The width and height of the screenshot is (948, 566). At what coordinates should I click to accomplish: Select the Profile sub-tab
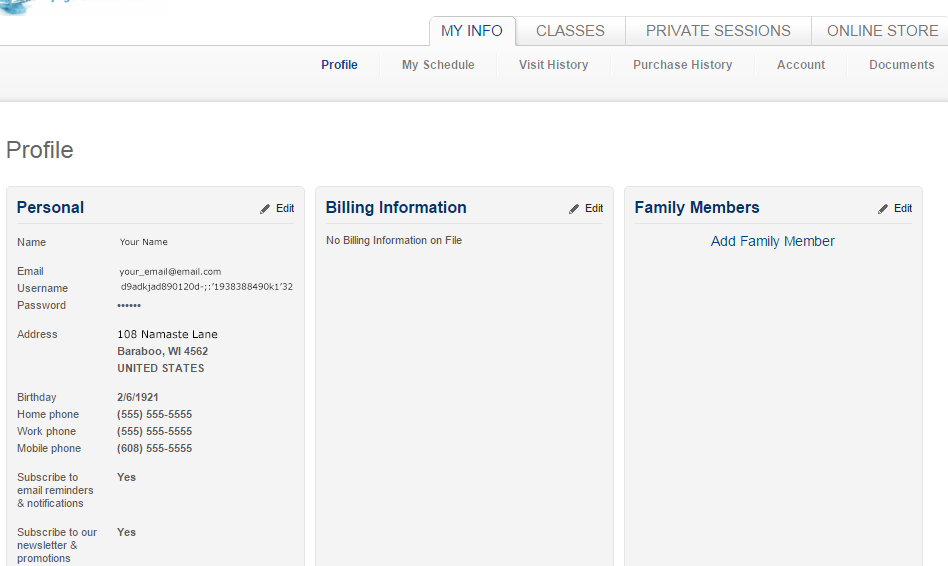click(x=339, y=65)
